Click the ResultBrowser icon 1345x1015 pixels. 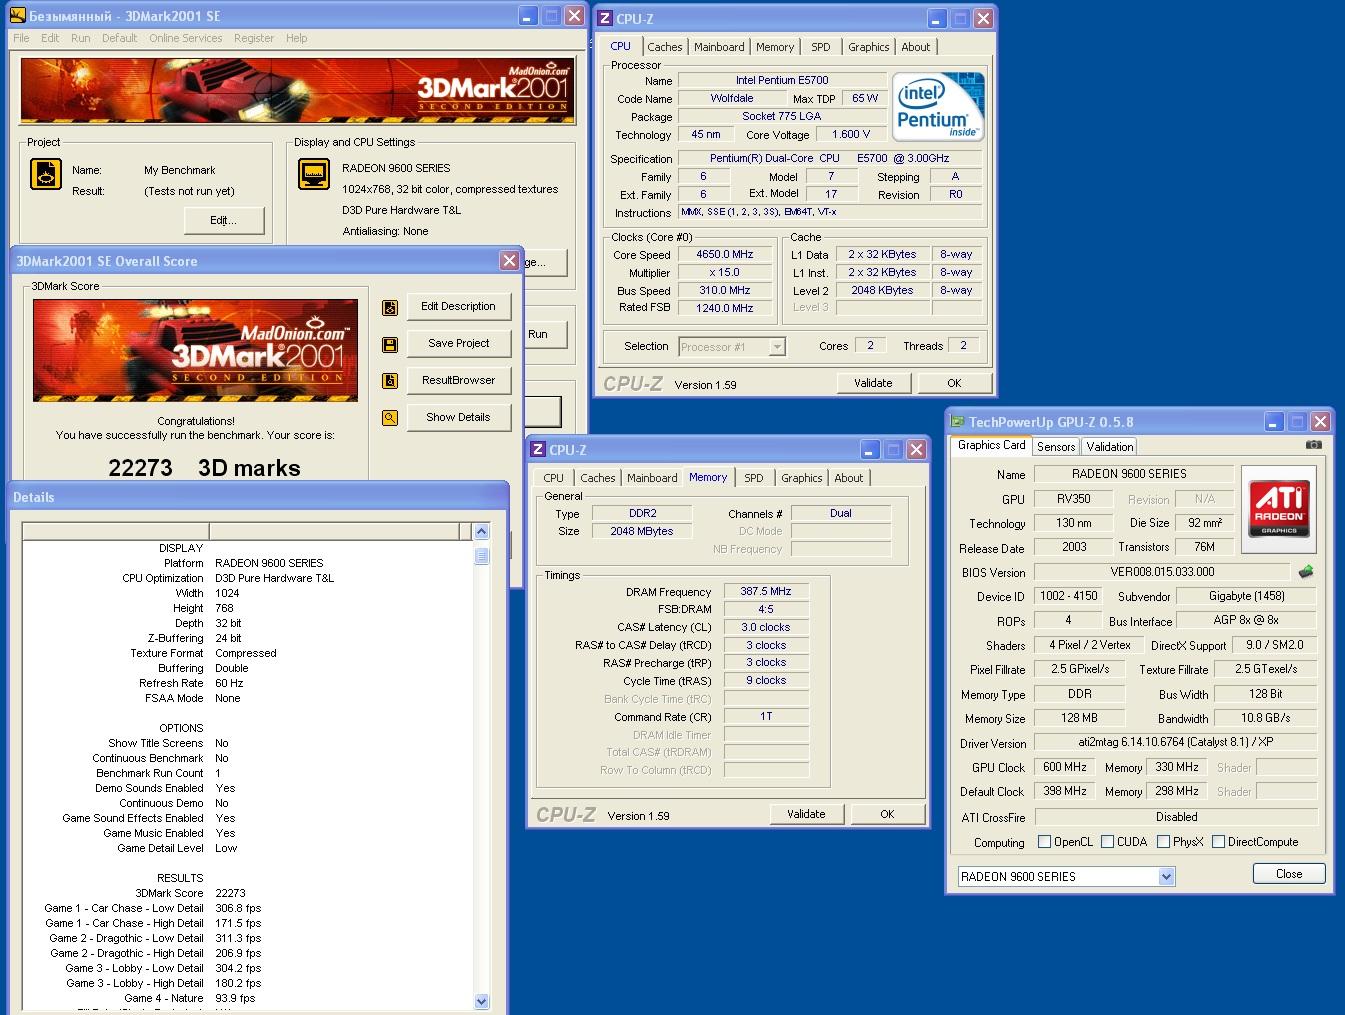(x=390, y=381)
